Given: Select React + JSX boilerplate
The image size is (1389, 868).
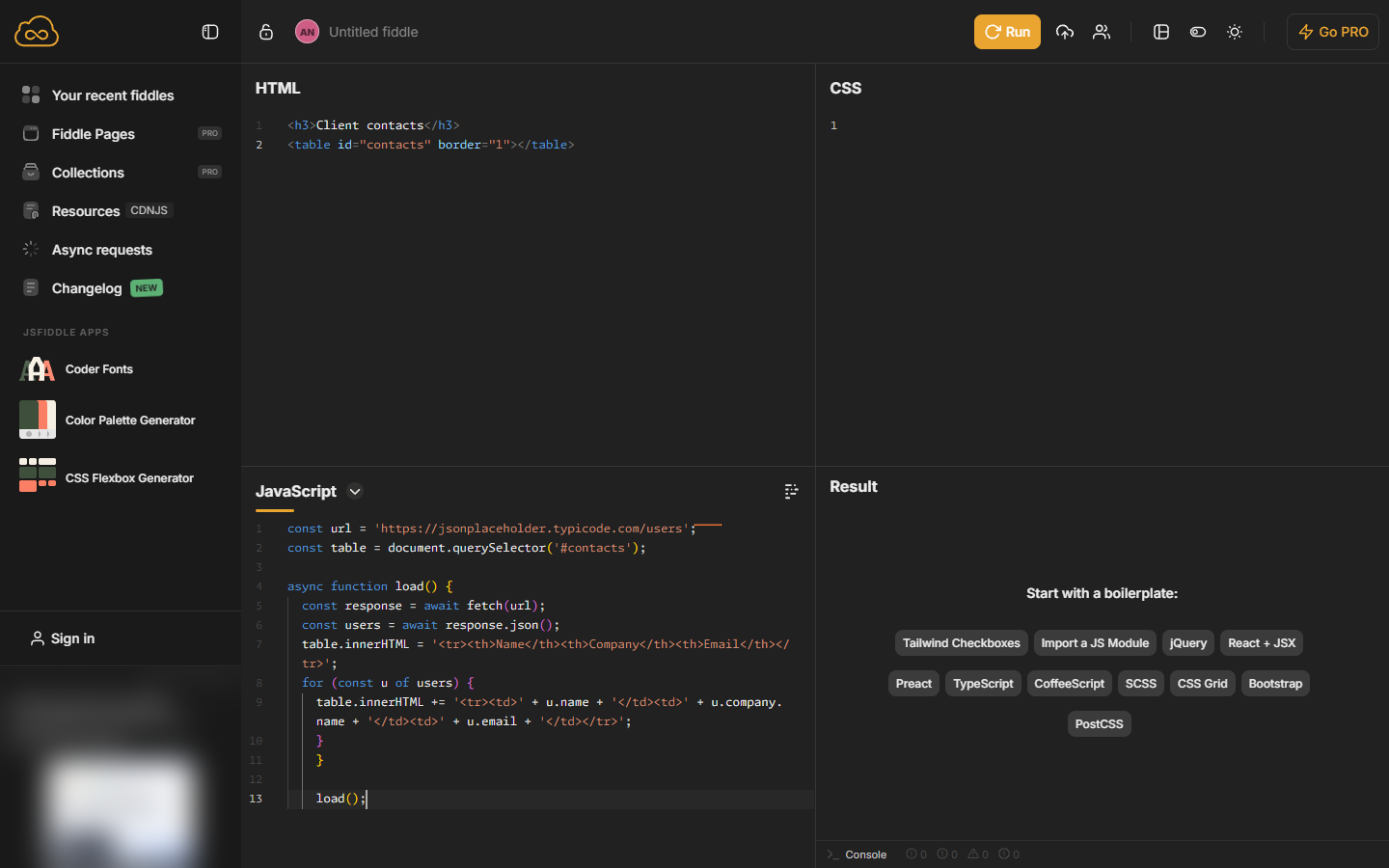Looking at the screenshot, I should tap(1261, 643).
